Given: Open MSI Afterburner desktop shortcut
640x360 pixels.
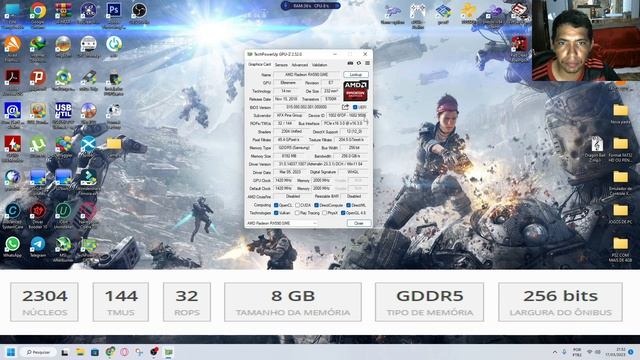Looking at the screenshot, I should click(63, 244).
